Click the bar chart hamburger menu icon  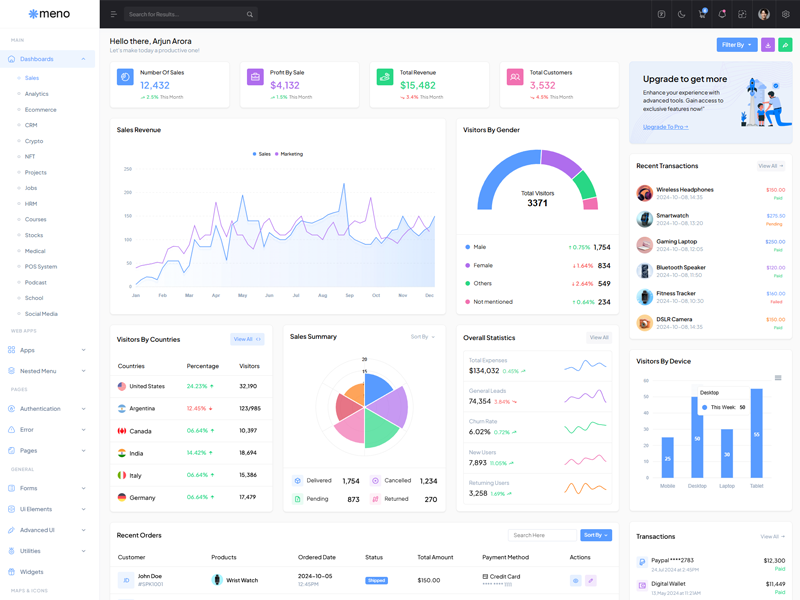tap(778, 378)
